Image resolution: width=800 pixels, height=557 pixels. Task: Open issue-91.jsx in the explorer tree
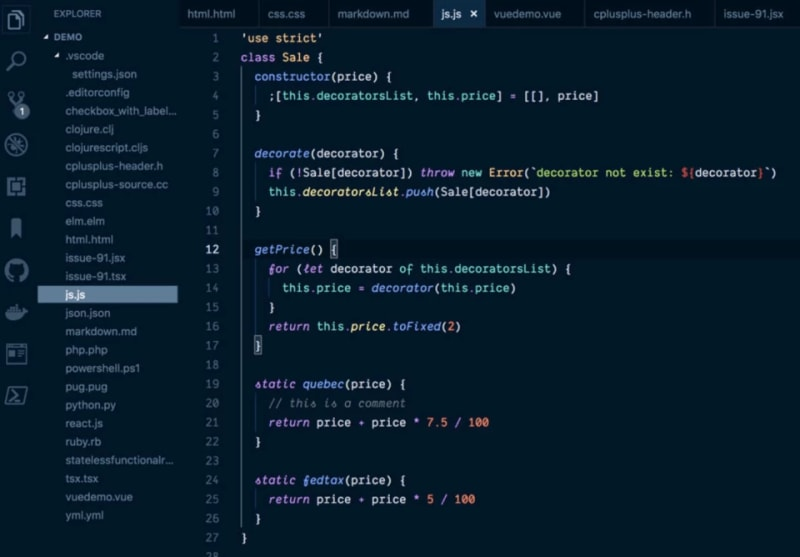click(x=95, y=258)
